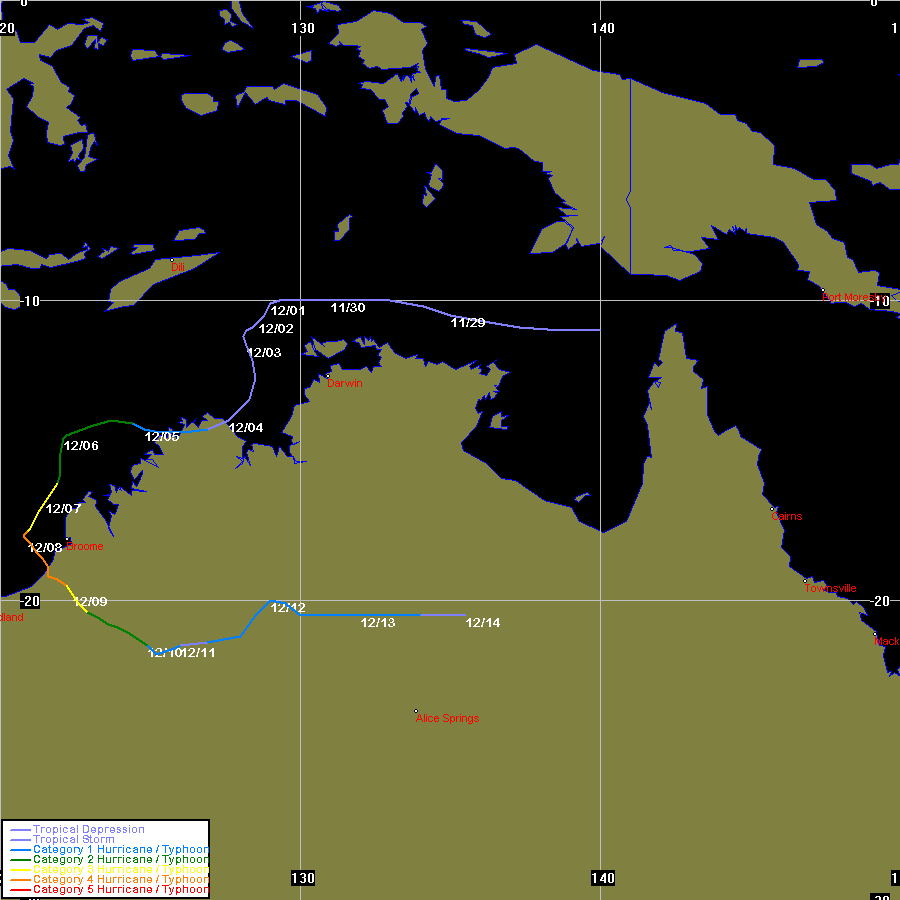Click the 12/08 track date label

pyautogui.click(x=45, y=548)
